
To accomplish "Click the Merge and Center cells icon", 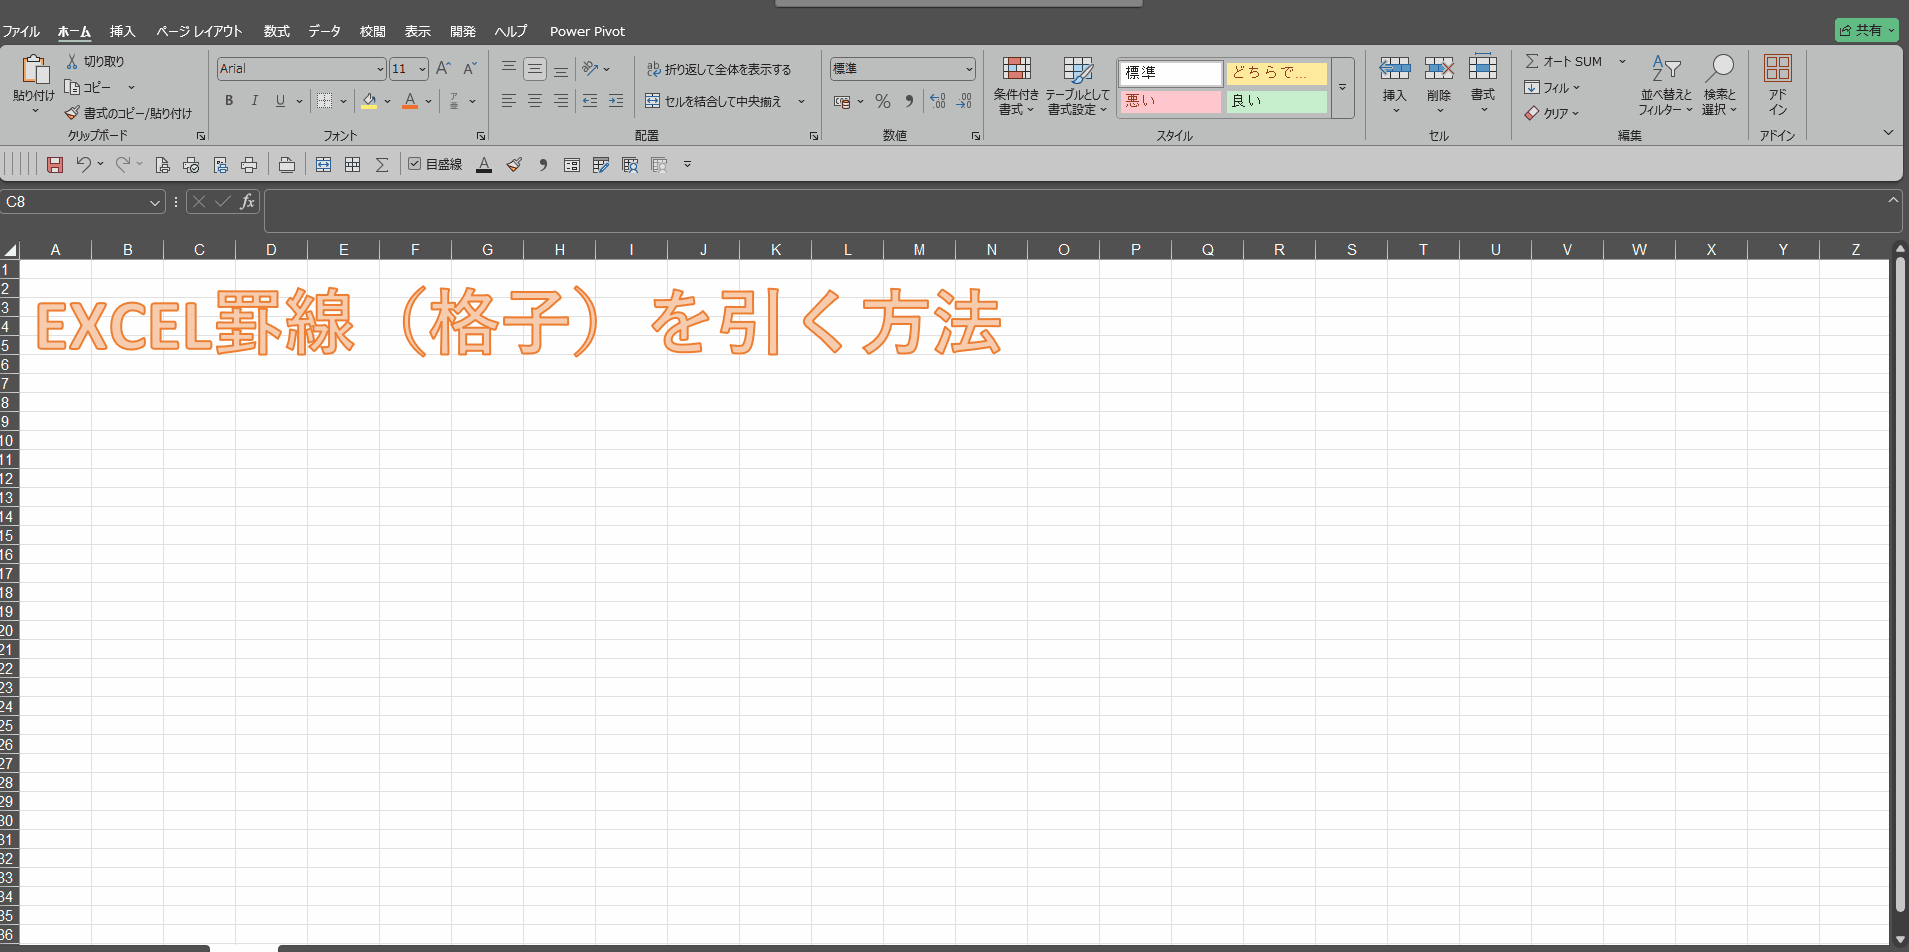I will (652, 101).
